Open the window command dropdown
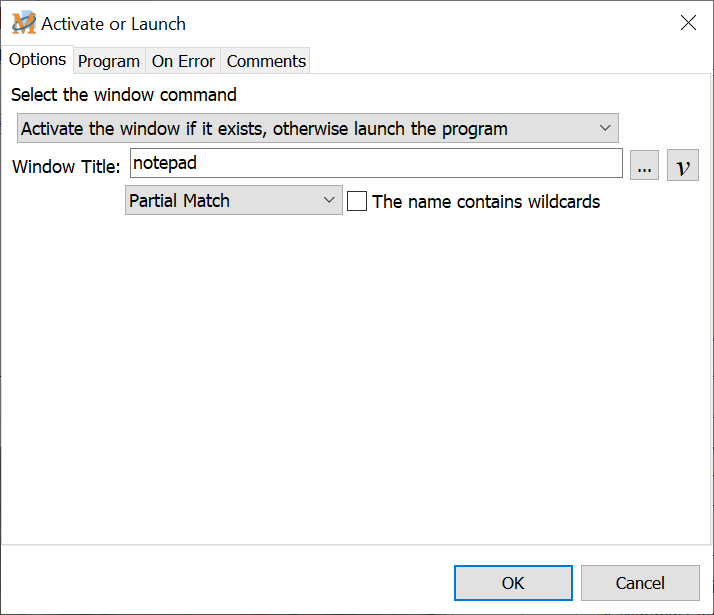 [318, 128]
